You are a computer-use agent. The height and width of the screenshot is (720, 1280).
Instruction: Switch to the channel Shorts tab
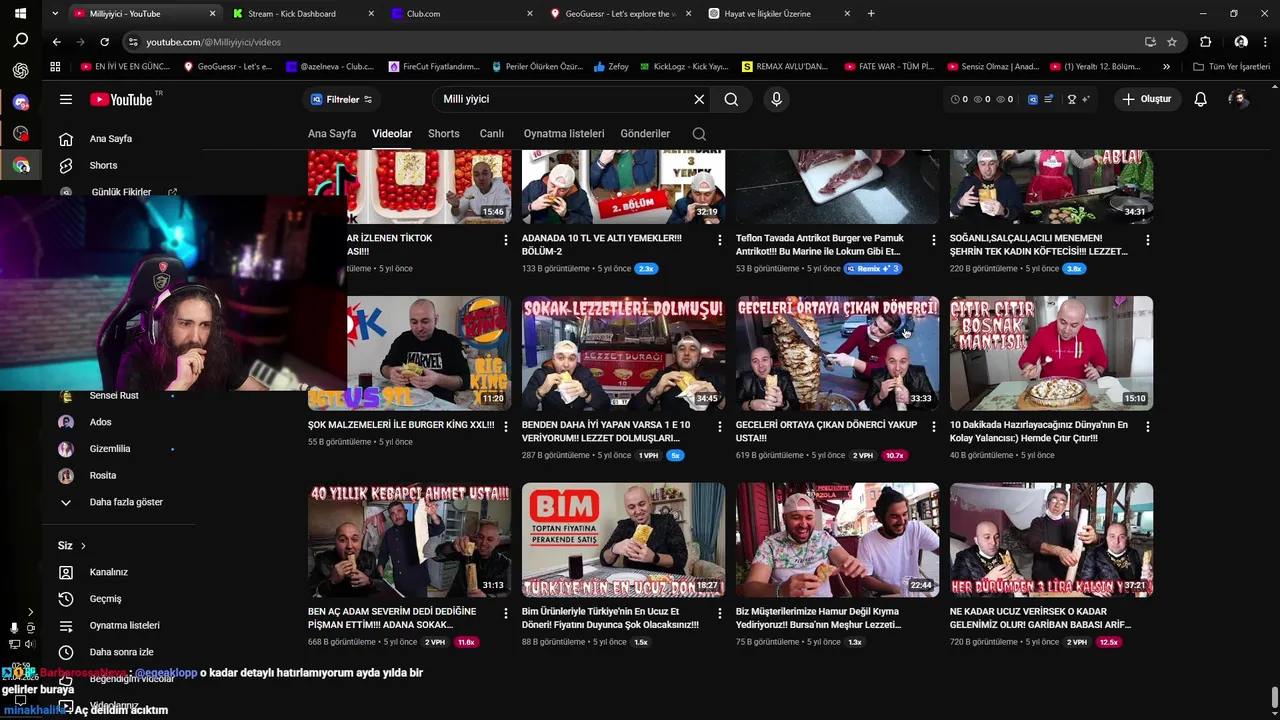pos(444,134)
